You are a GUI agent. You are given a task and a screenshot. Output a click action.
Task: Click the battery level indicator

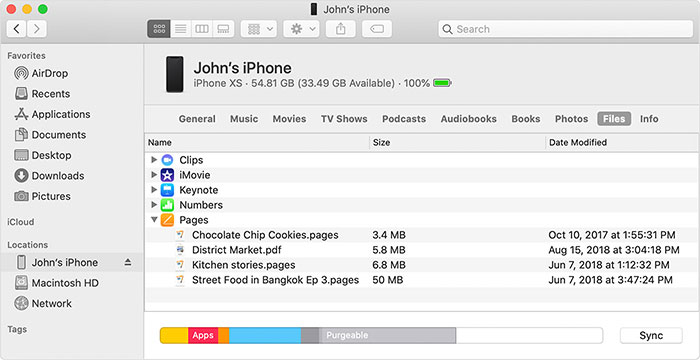tap(442, 83)
